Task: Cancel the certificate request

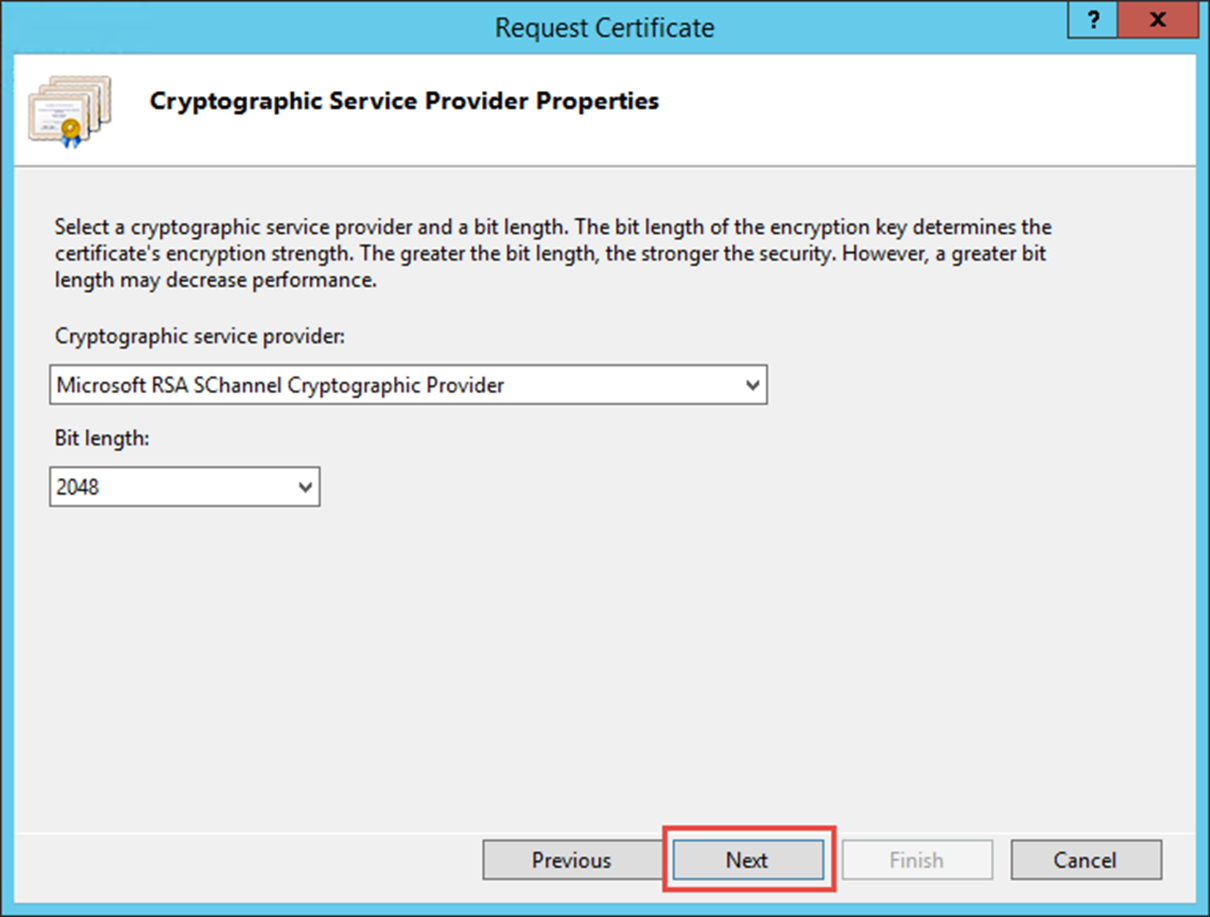Action: coord(1086,860)
